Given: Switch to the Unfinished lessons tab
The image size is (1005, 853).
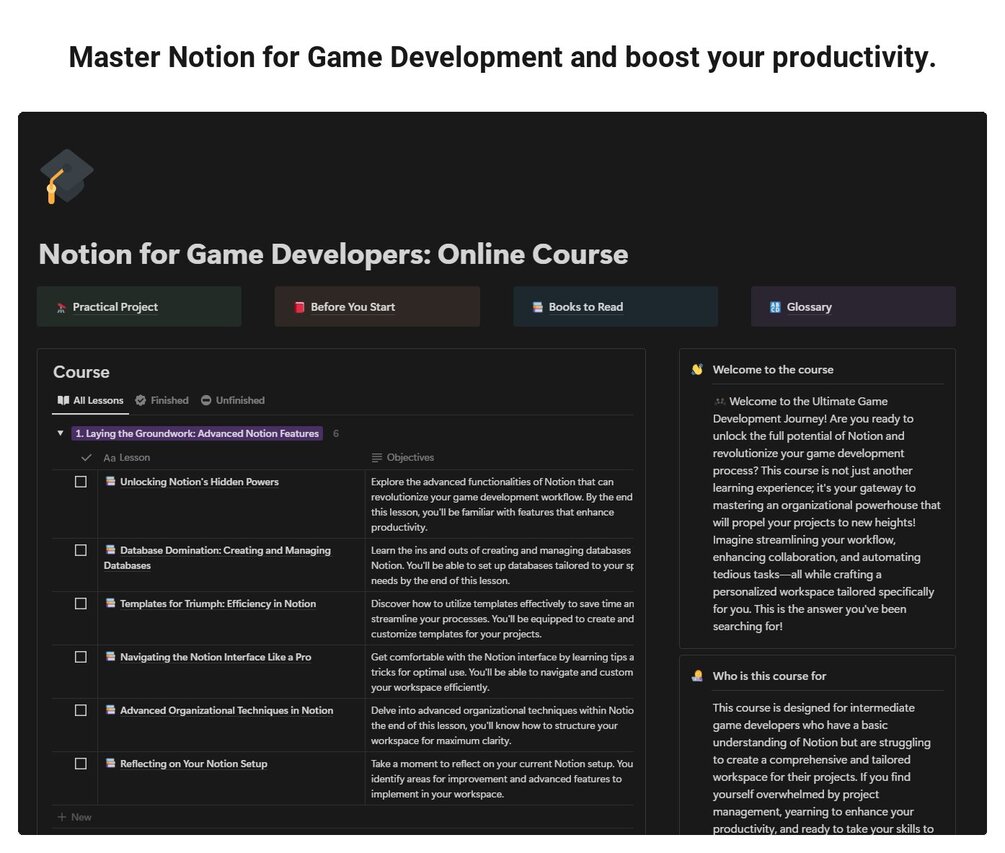Looking at the screenshot, I should [x=233, y=400].
